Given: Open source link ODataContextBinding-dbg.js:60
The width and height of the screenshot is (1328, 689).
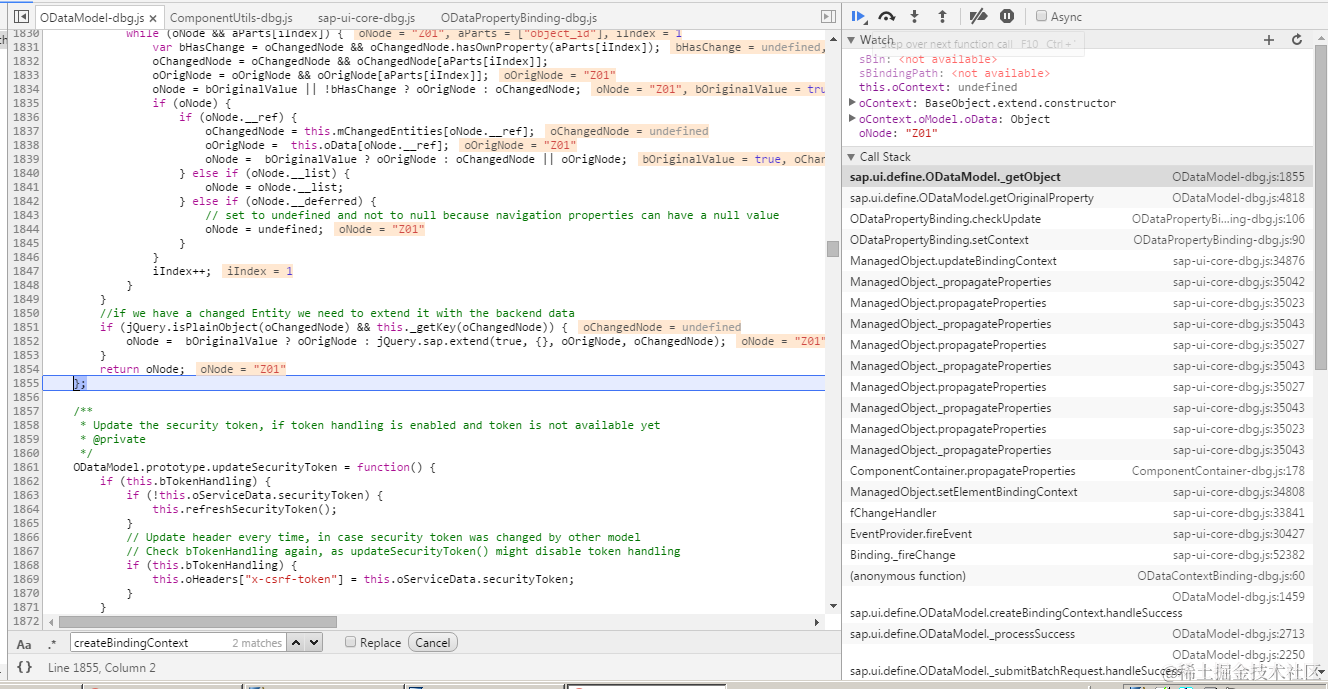Looking at the screenshot, I should point(1221,576).
